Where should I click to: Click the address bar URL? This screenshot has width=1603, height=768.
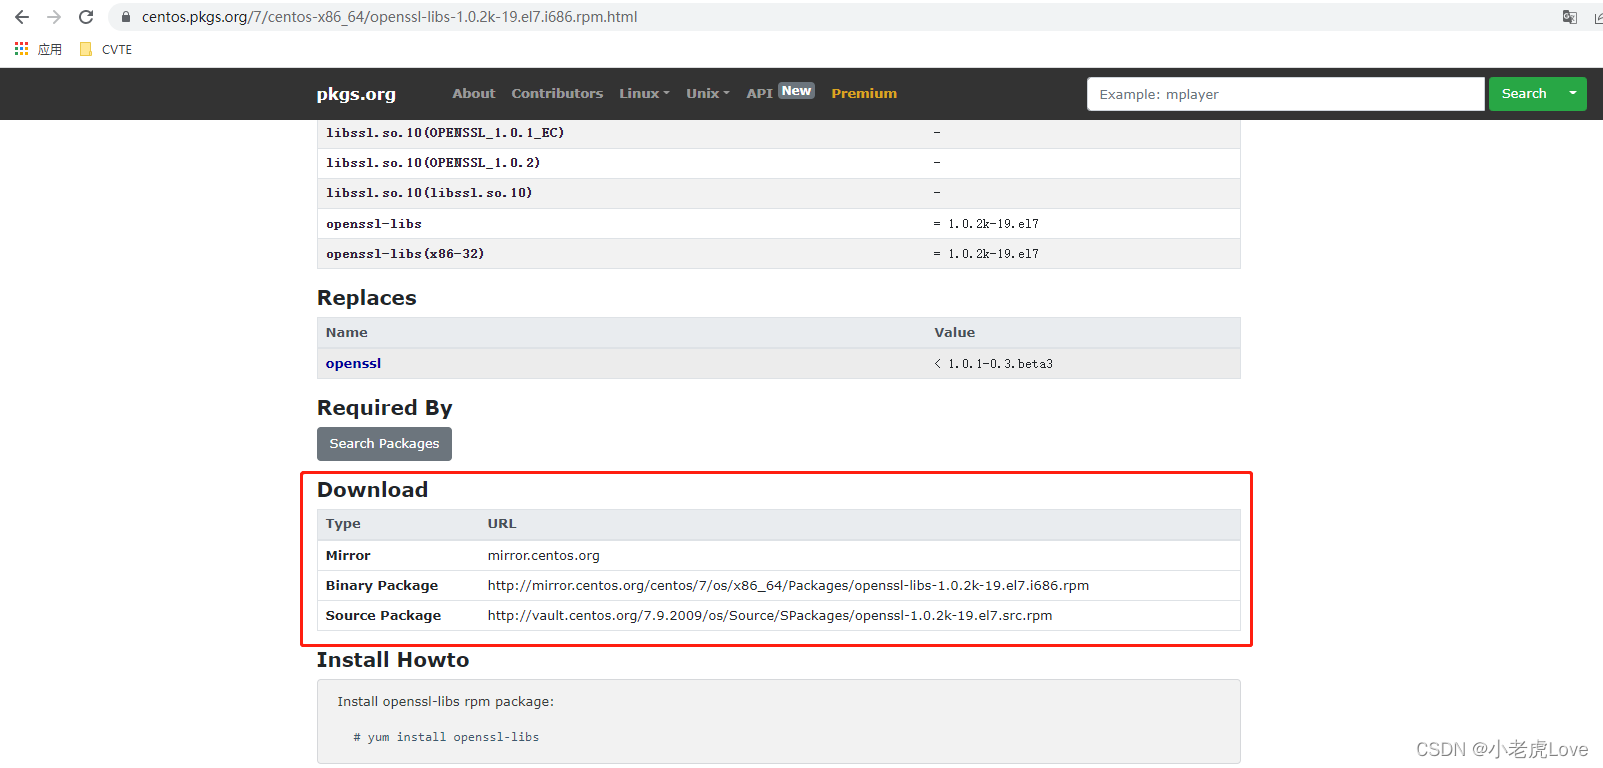click(x=389, y=17)
